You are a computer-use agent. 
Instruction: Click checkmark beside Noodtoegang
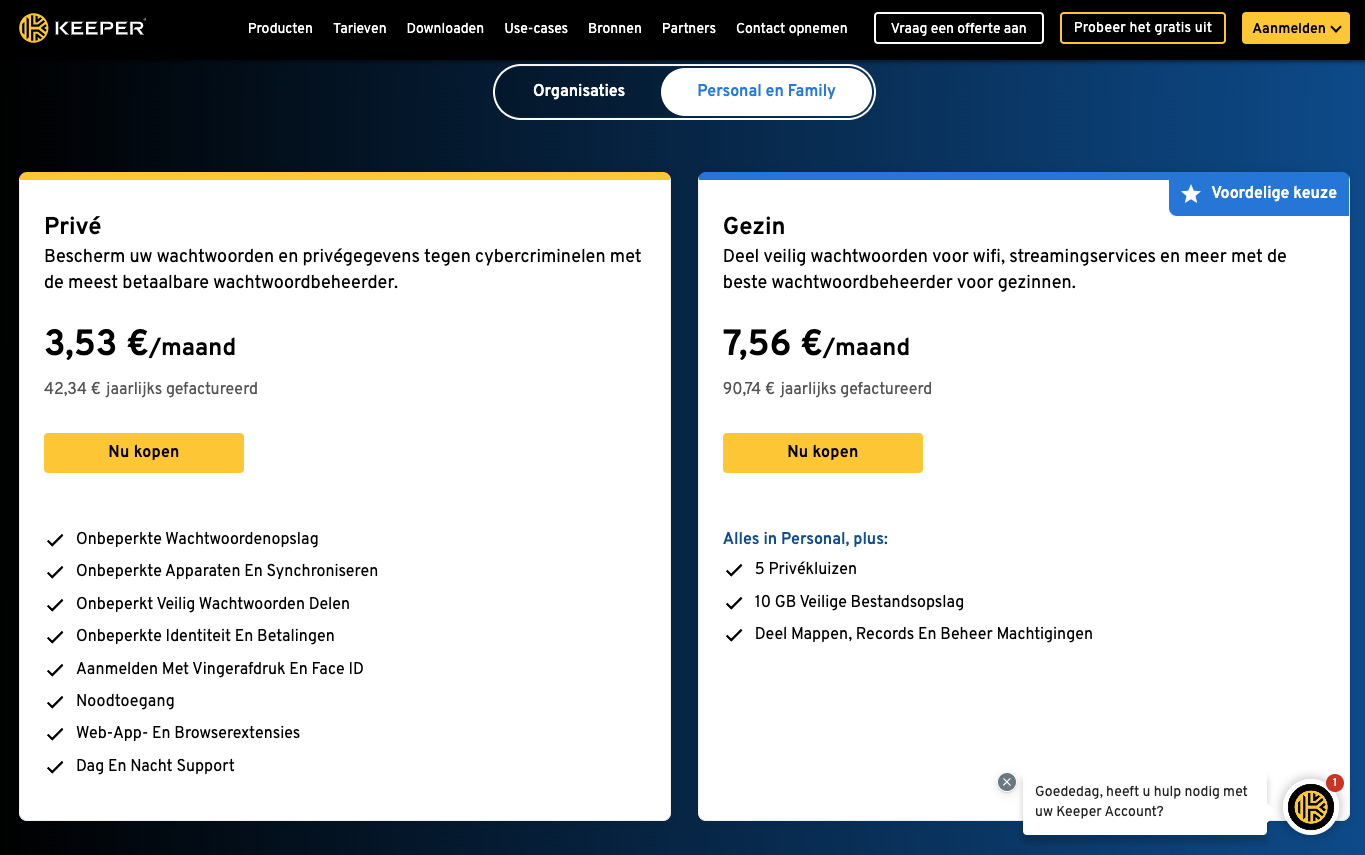[55, 702]
